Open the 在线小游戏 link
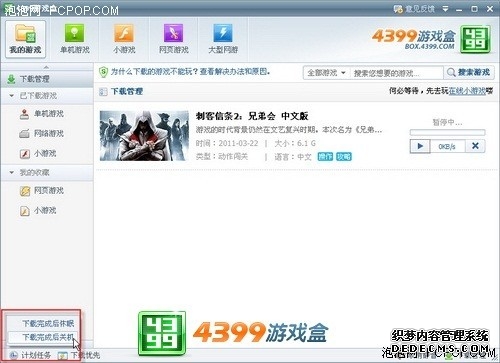 (467, 91)
